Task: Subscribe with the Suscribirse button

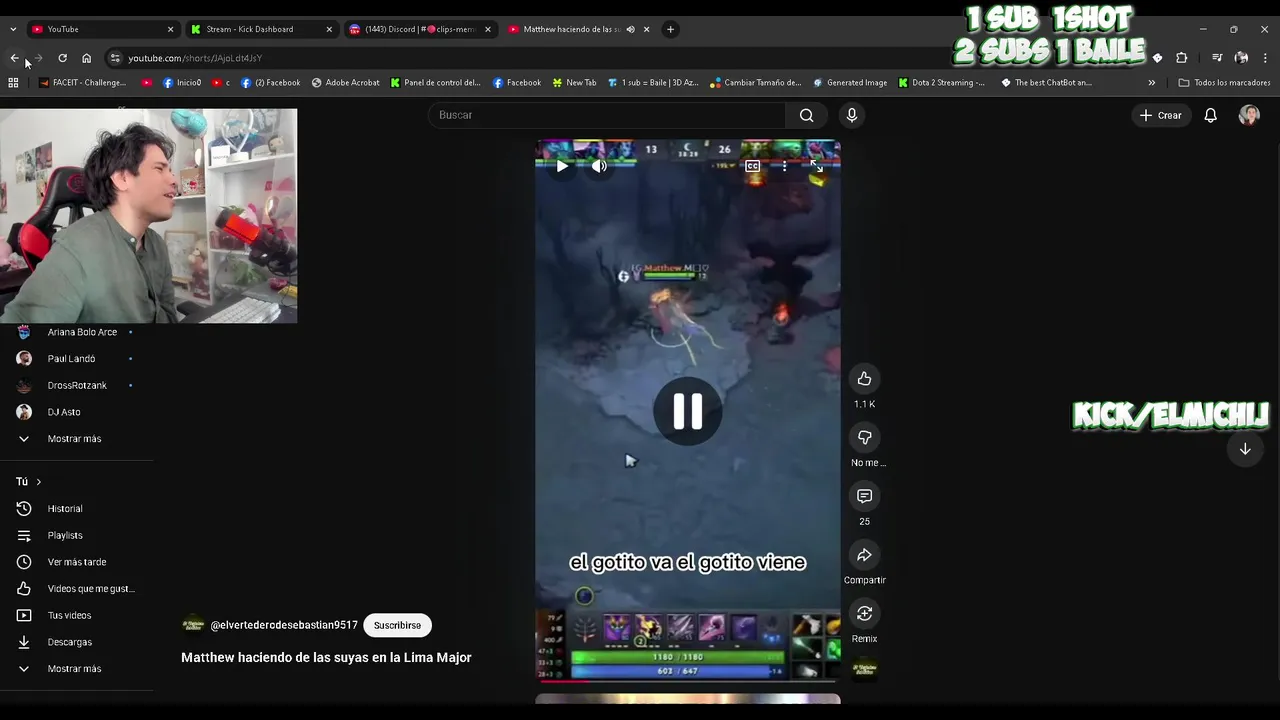Action: pyautogui.click(x=397, y=625)
